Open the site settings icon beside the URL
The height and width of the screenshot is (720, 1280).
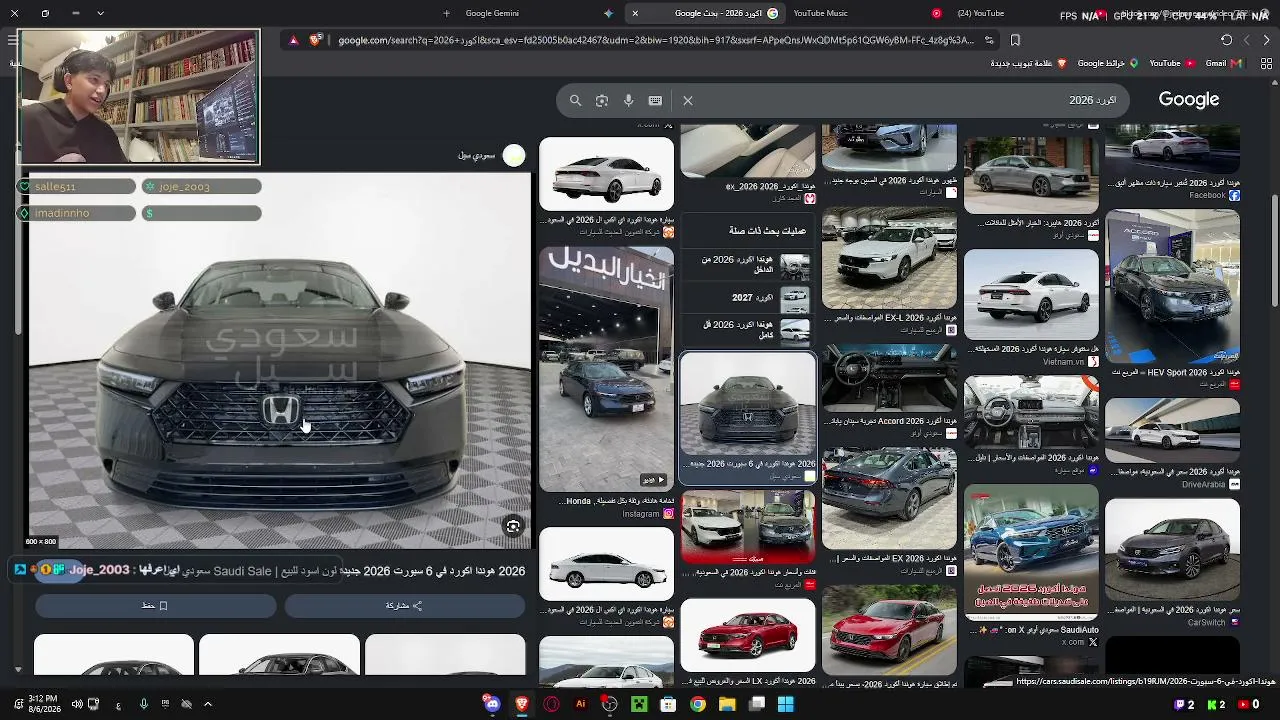[x=989, y=40]
